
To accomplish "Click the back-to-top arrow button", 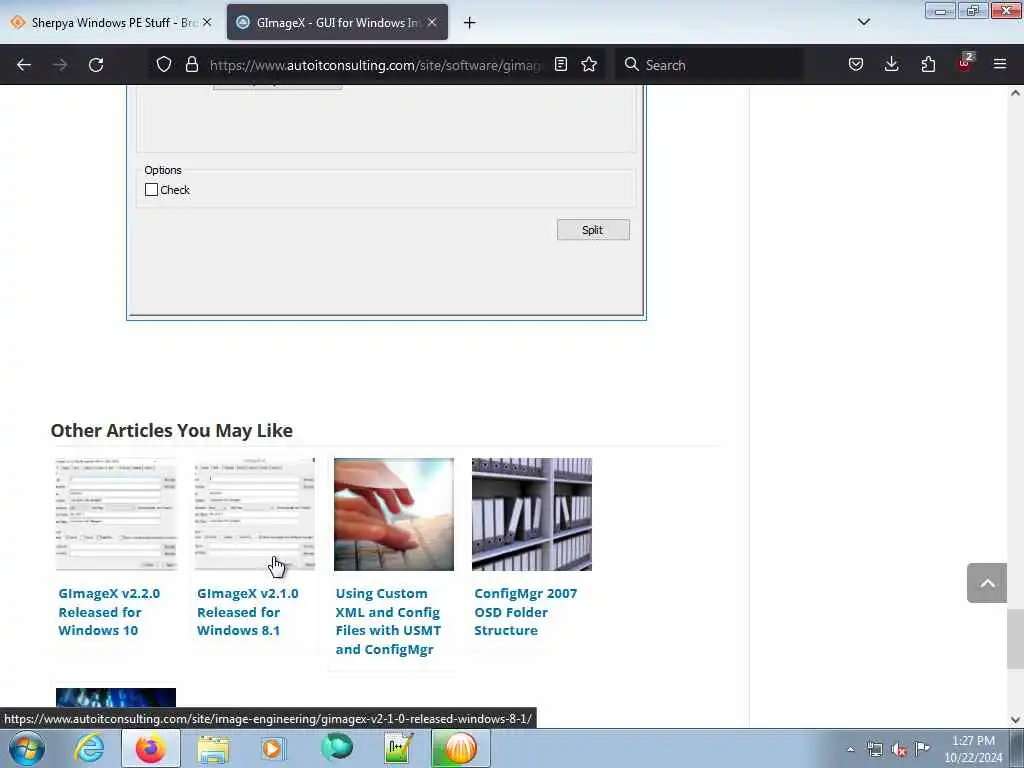I will (987, 583).
